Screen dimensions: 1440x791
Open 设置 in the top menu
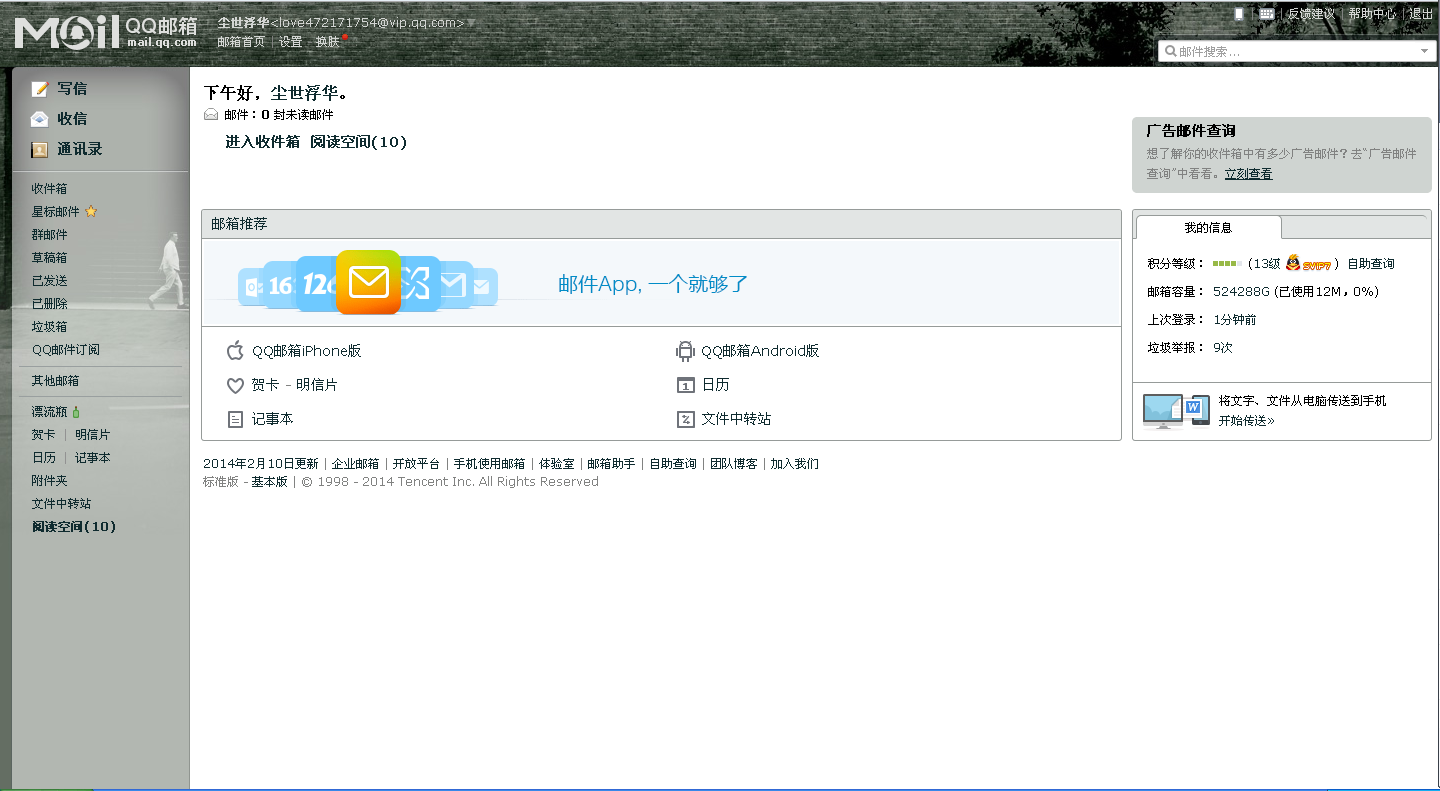point(290,42)
